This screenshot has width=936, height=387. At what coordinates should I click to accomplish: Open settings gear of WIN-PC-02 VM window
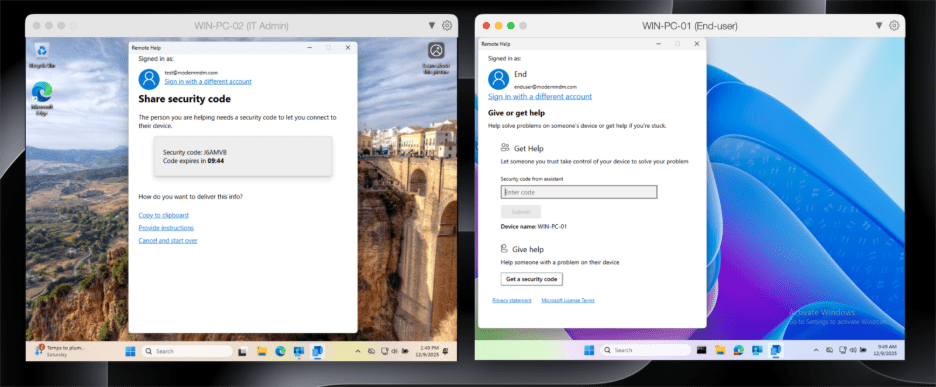[x=447, y=25]
